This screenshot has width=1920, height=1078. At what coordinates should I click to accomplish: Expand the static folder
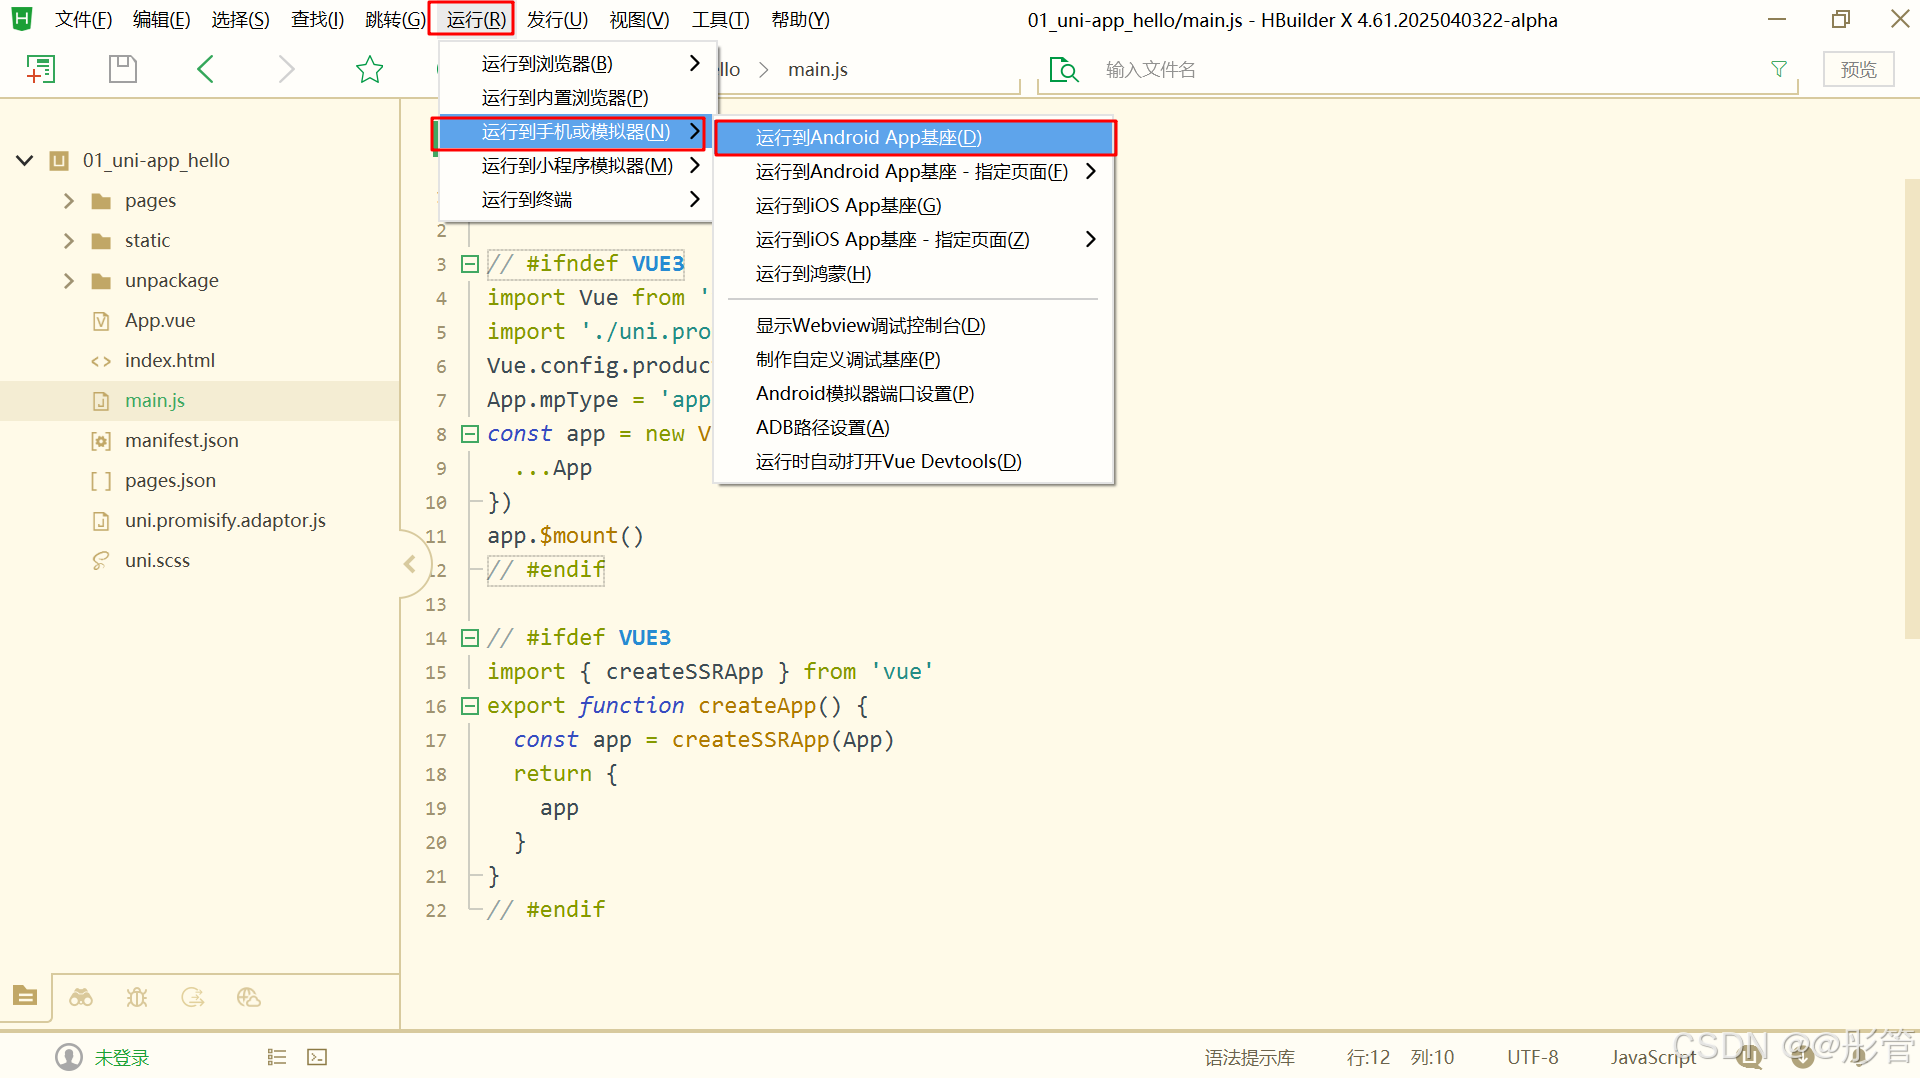coord(69,241)
